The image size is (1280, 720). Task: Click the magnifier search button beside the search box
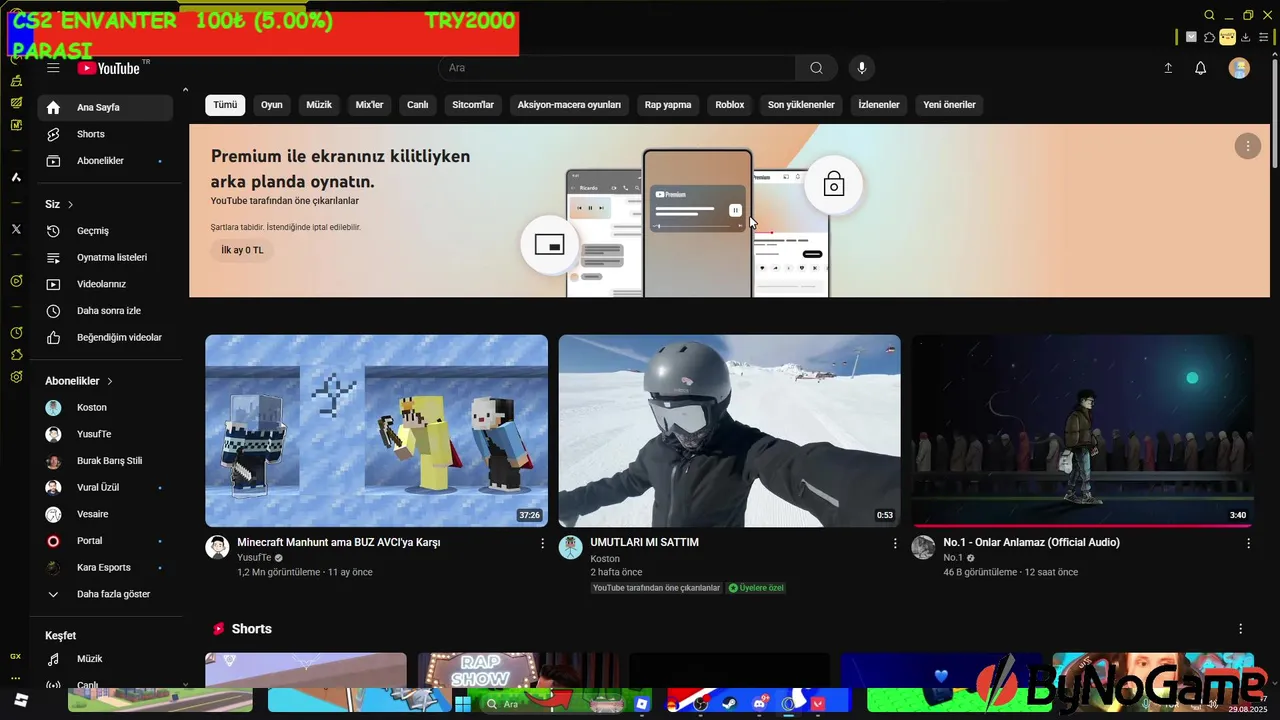click(817, 68)
